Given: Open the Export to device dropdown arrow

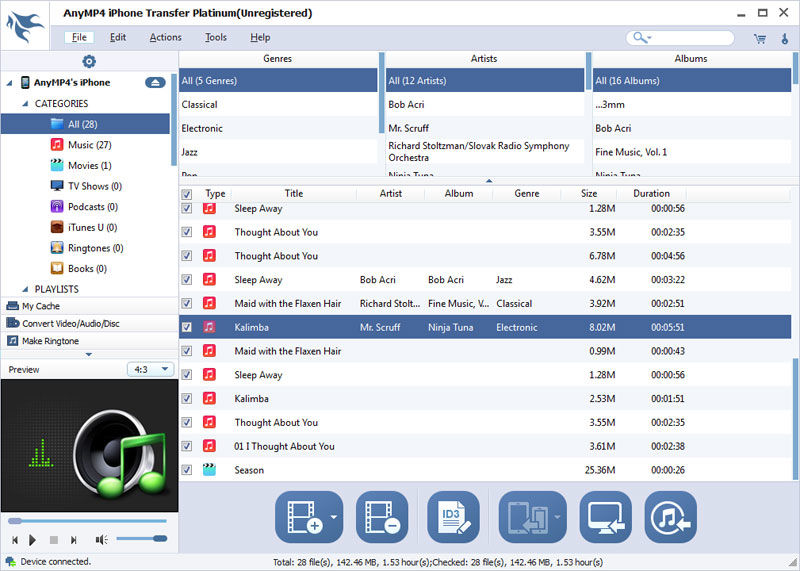Looking at the screenshot, I should click(558, 517).
